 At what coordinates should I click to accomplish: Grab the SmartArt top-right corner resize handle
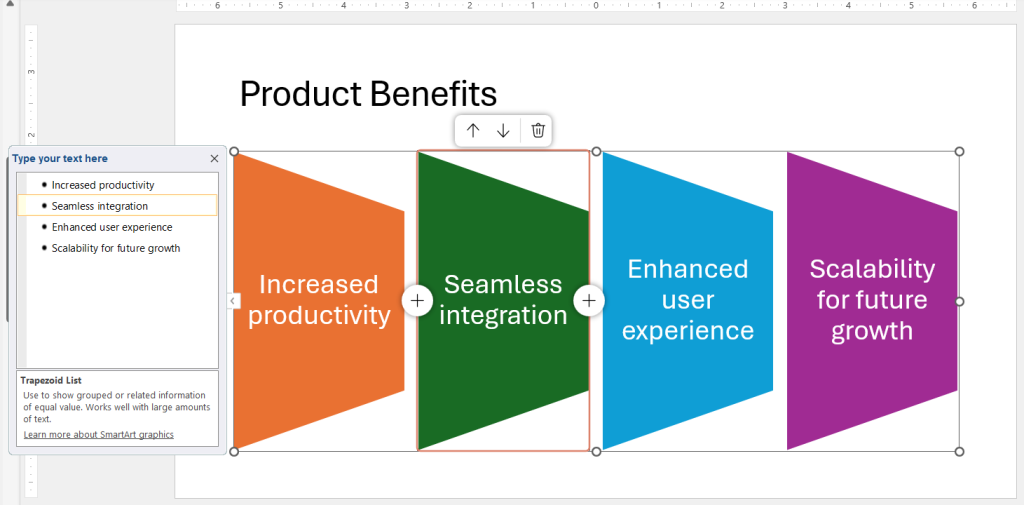click(959, 152)
